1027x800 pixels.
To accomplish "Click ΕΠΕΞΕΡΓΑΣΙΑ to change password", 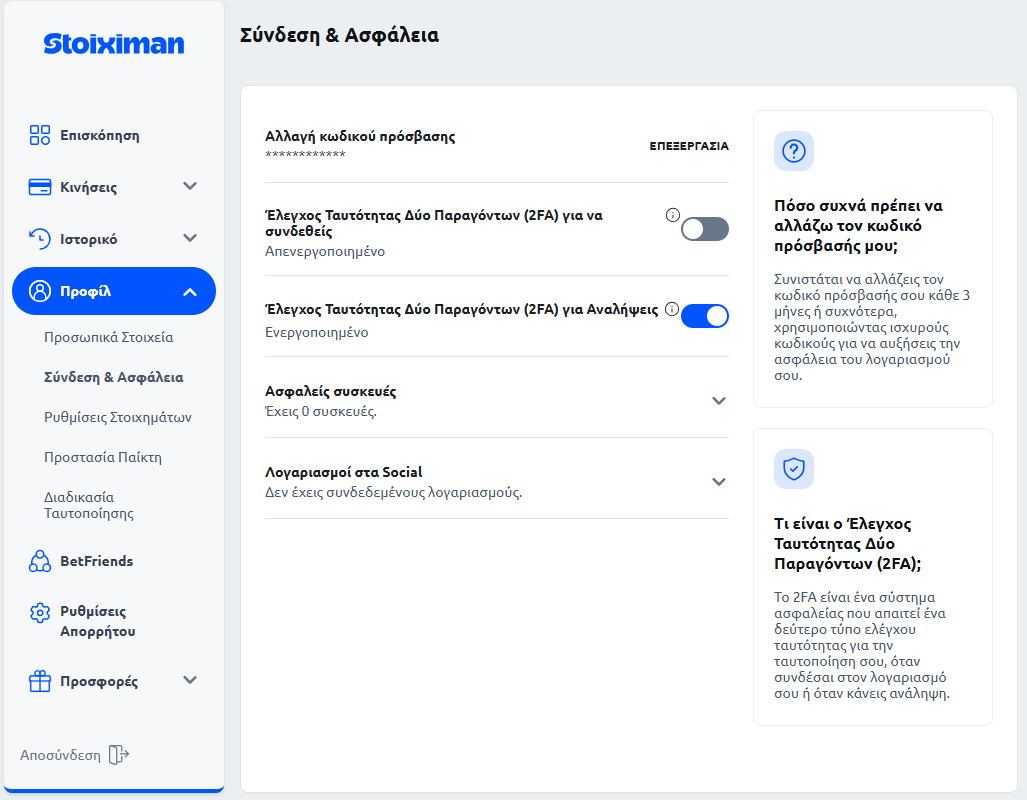I will click(689, 146).
